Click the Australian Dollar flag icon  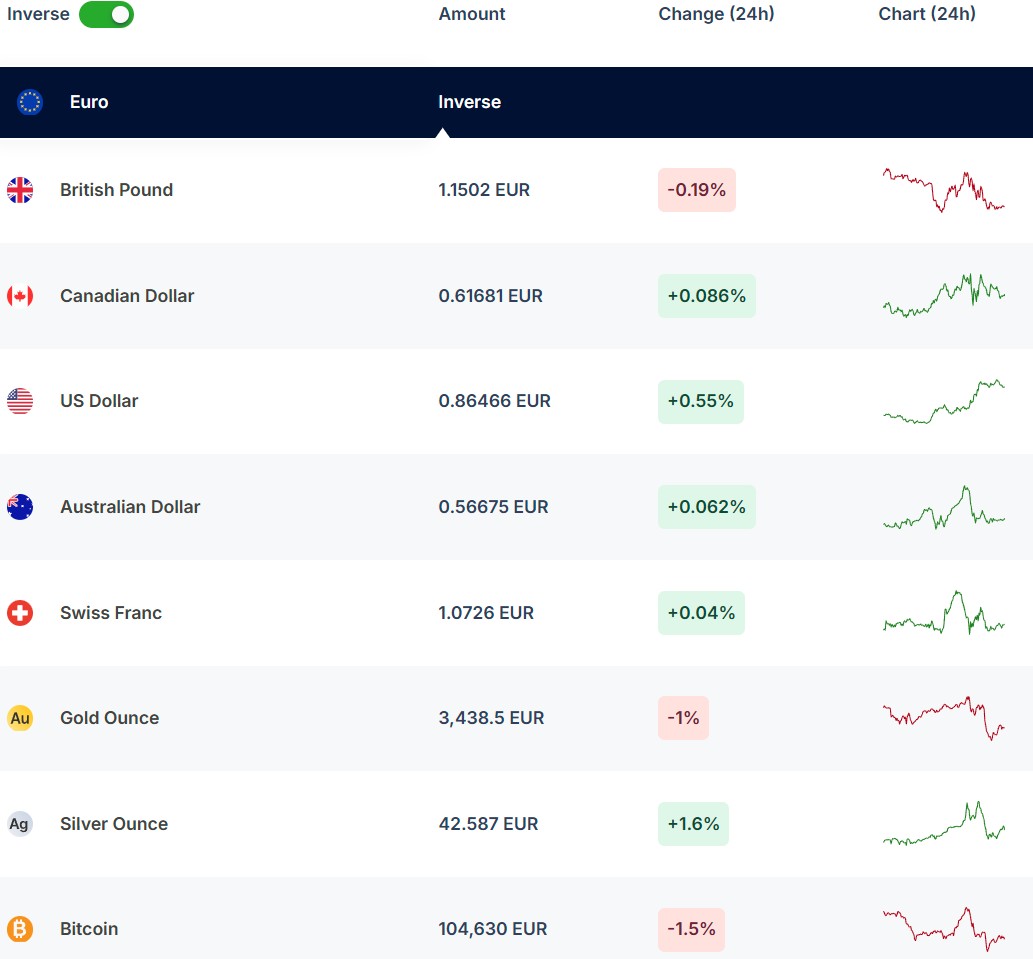pos(20,507)
